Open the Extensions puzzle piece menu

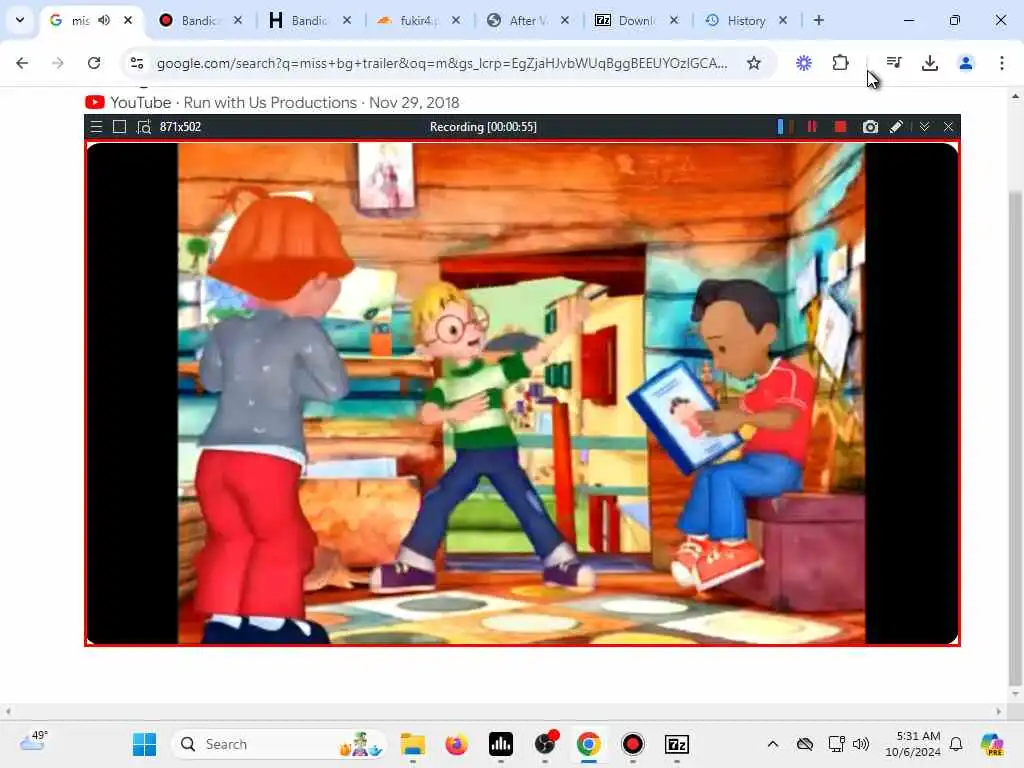pos(840,63)
